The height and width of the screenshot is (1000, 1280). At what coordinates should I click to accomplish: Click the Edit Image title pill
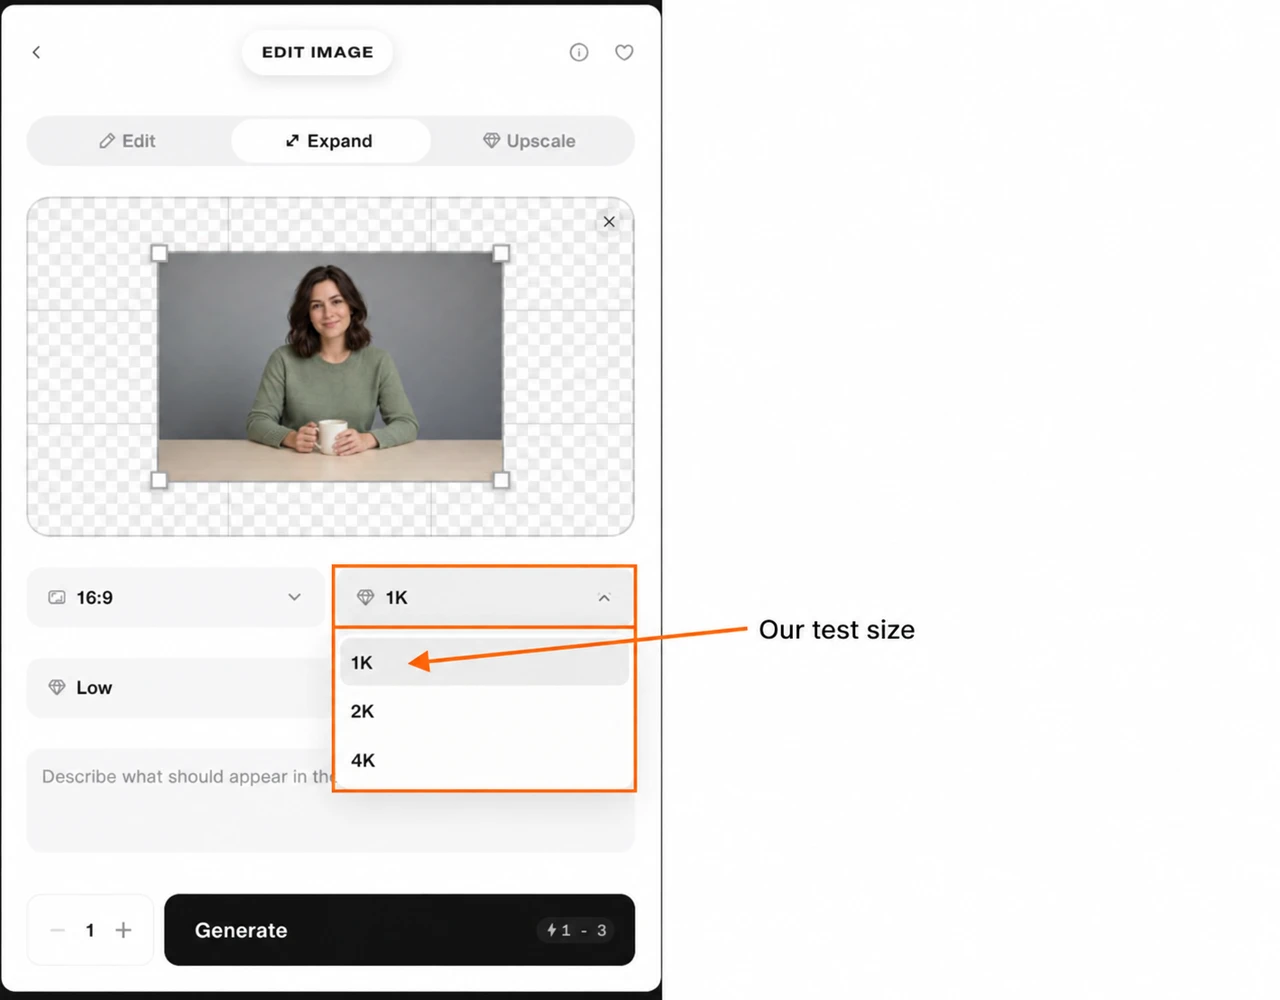pos(317,52)
